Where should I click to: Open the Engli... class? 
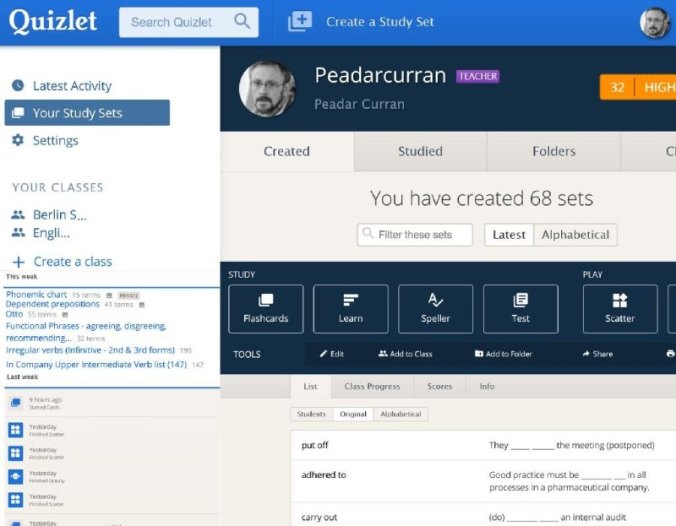click(x=51, y=233)
